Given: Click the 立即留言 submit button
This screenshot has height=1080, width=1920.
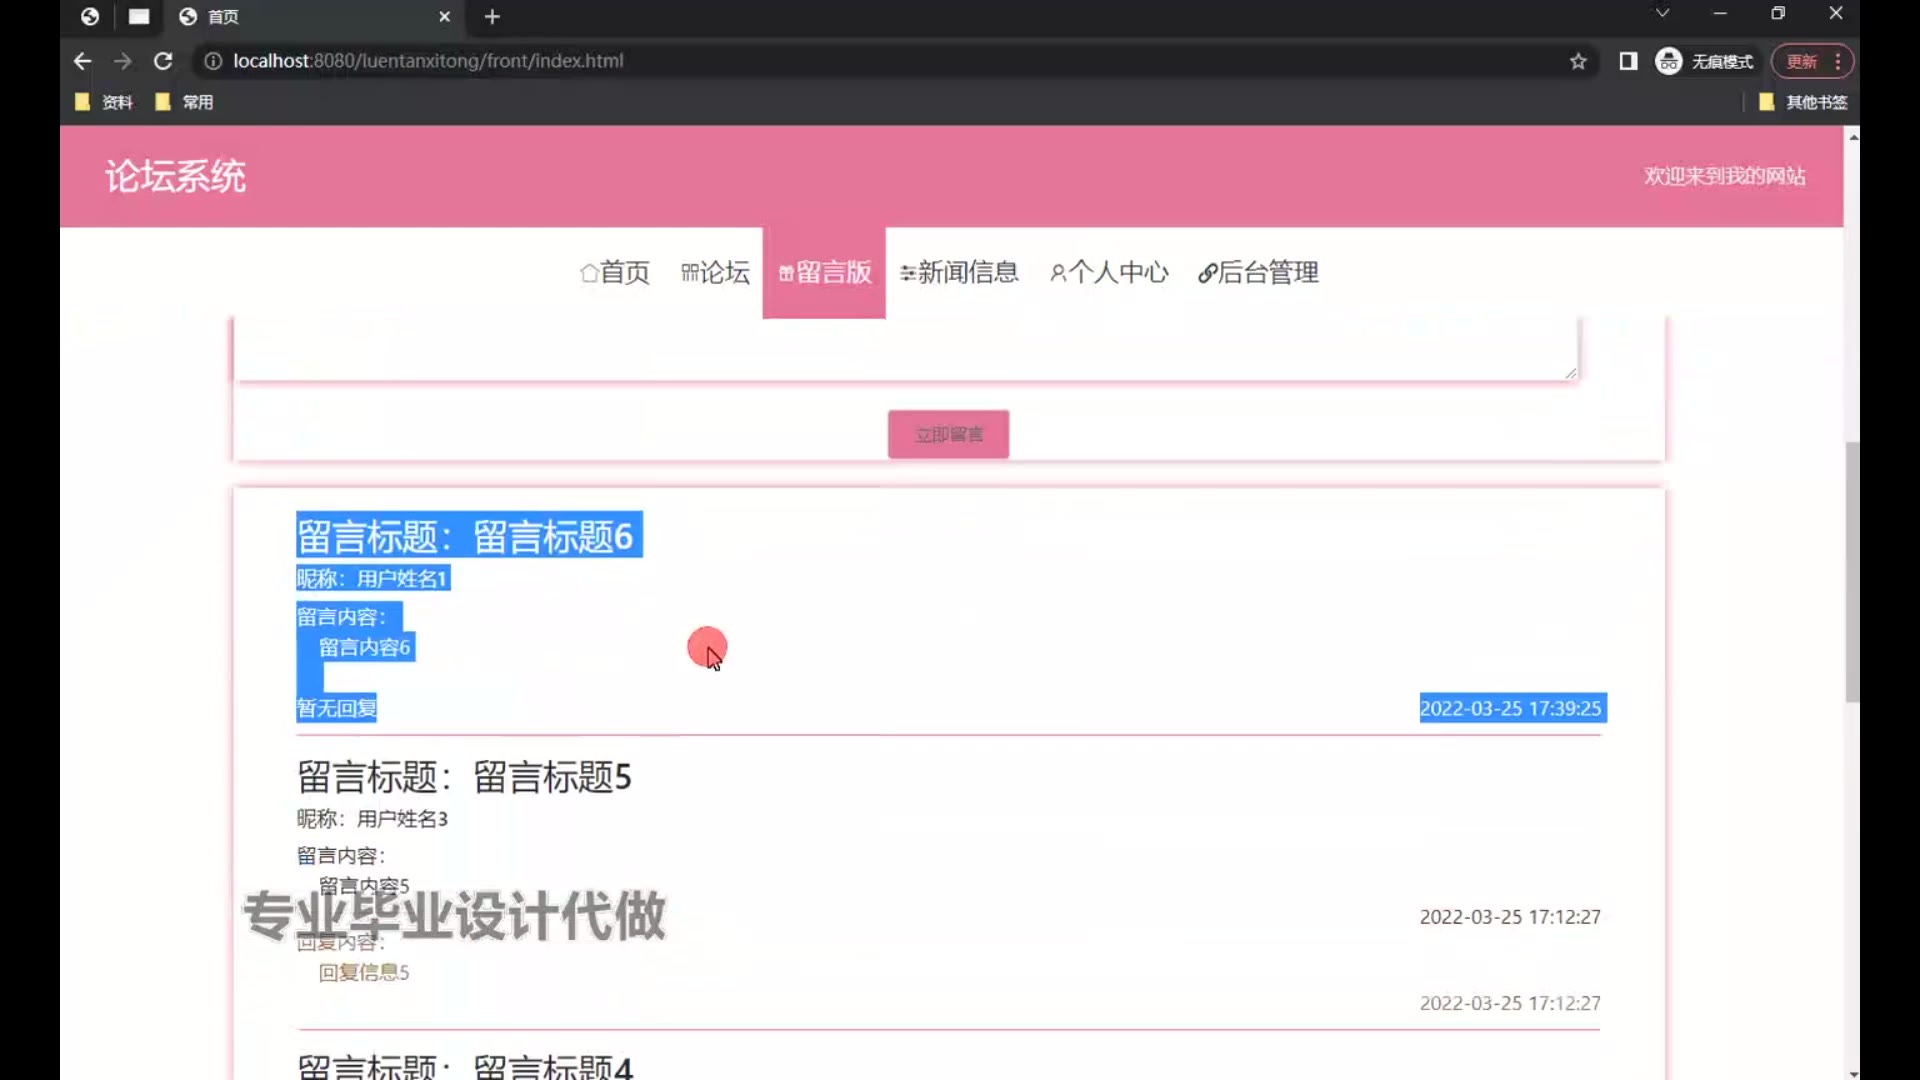Looking at the screenshot, I should tap(948, 434).
